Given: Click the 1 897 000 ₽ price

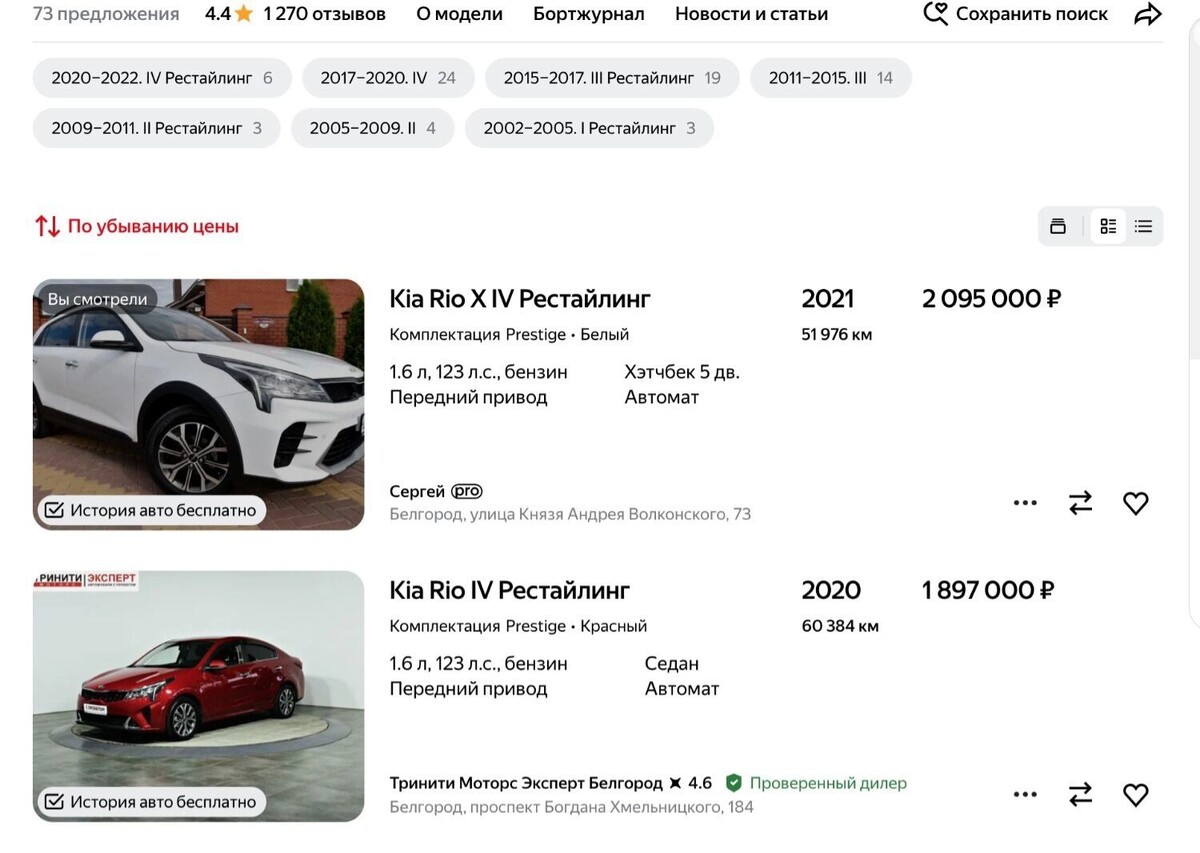Looking at the screenshot, I should coord(988,590).
